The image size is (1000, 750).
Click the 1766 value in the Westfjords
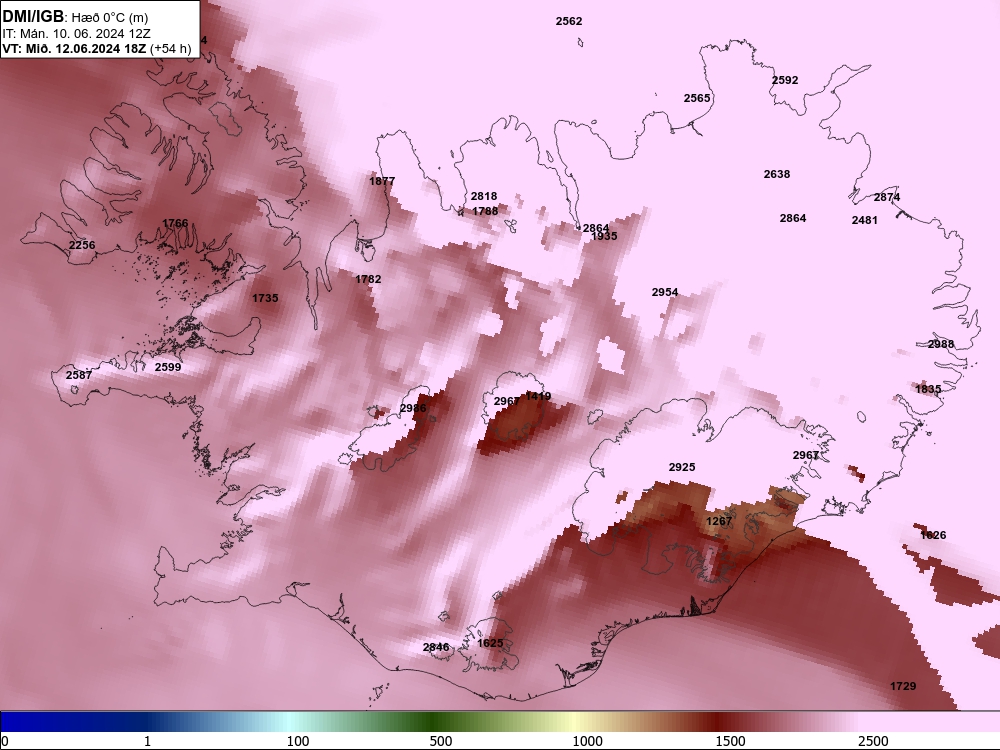[x=175, y=223]
